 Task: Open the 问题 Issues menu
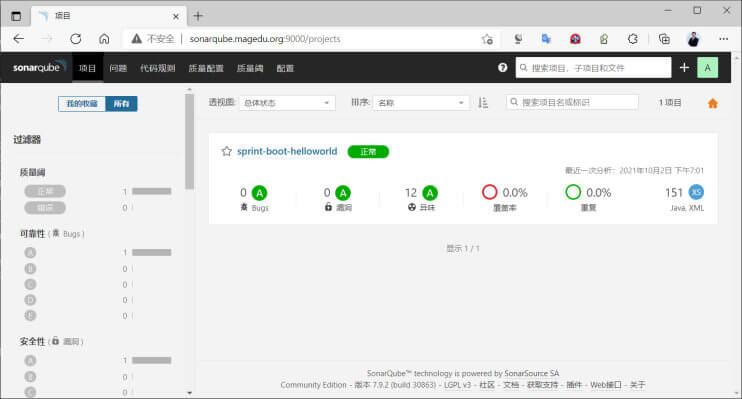(118, 68)
